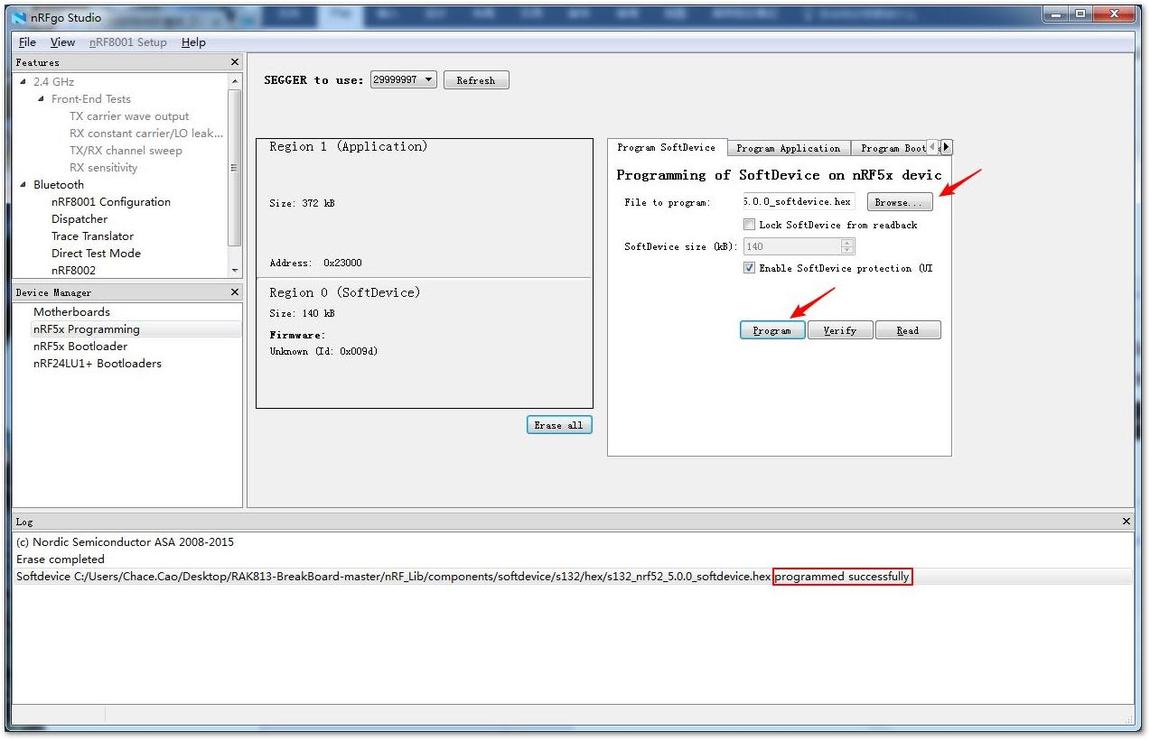Open the SEGGER to use dropdown
Screen dimensions: 1150x740
(x=403, y=80)
